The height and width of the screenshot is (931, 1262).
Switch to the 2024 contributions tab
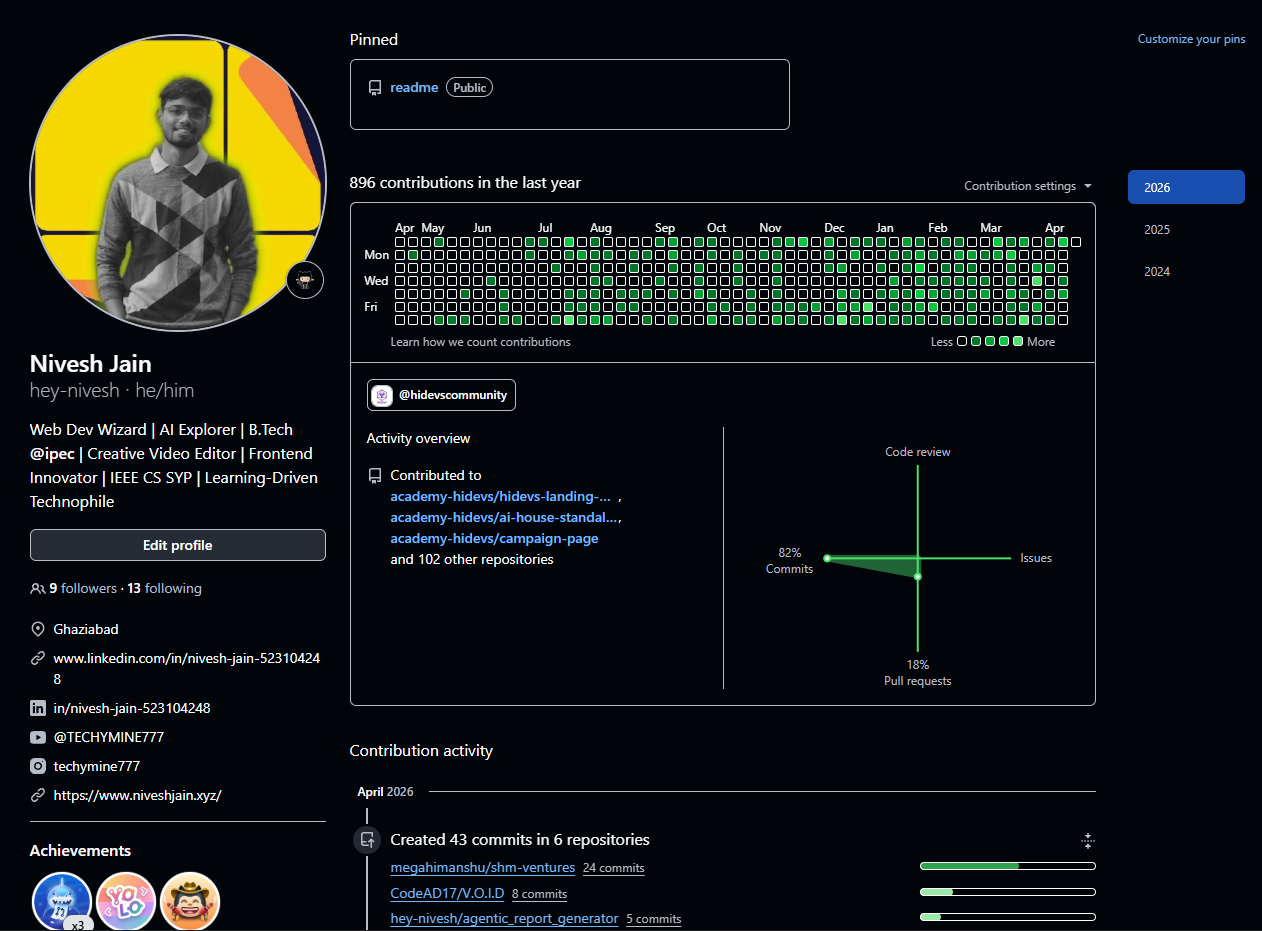pyautogui.click(x=1156, y=271)
